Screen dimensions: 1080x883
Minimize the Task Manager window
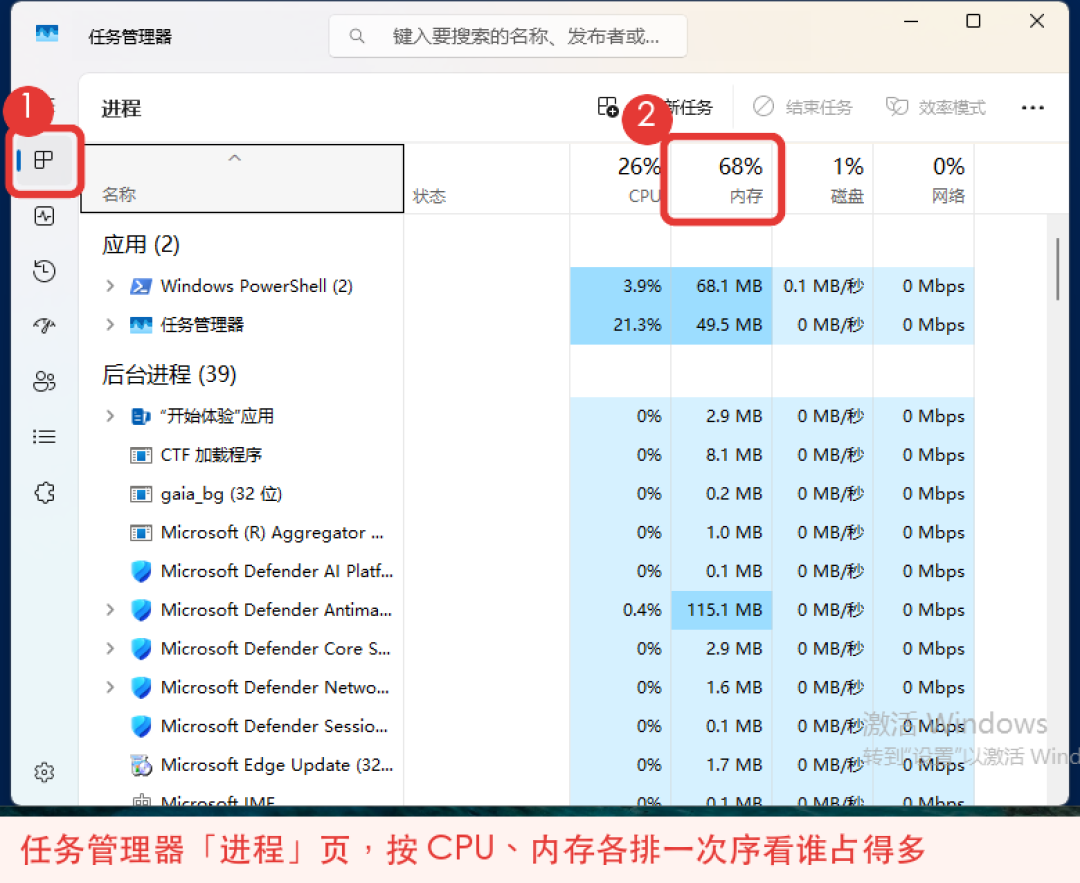pos(911,21)
